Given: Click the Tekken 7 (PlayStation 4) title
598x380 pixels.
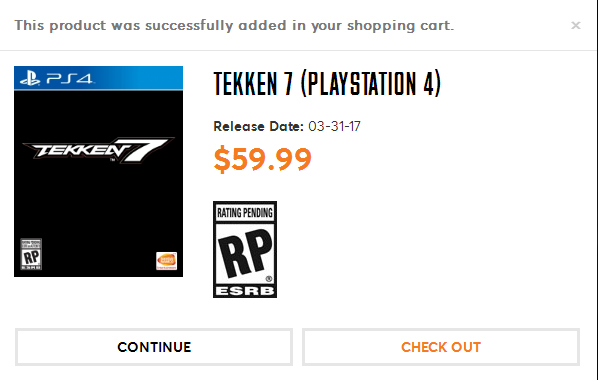Looking at the screenshot, I should (x=327, y=84).
